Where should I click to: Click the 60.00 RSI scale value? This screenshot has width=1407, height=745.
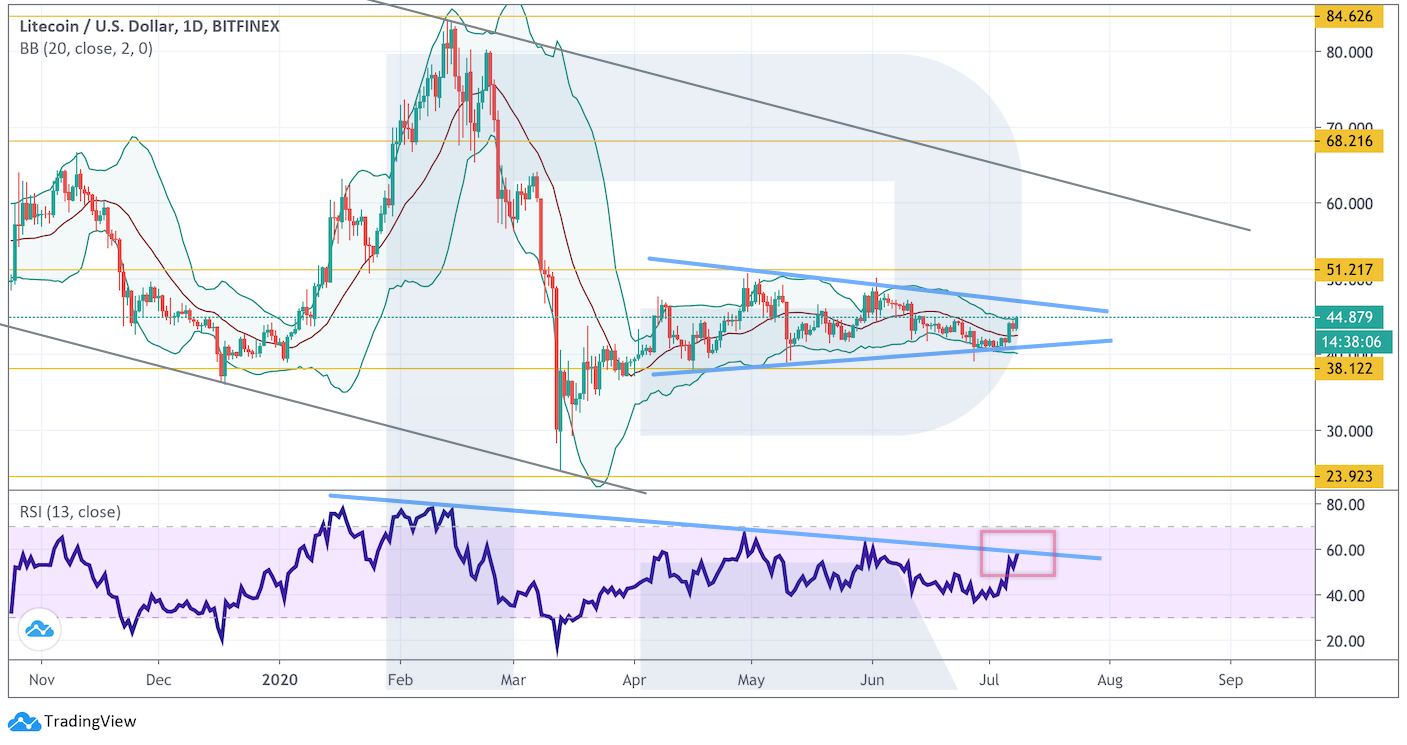click(1346, 550)
